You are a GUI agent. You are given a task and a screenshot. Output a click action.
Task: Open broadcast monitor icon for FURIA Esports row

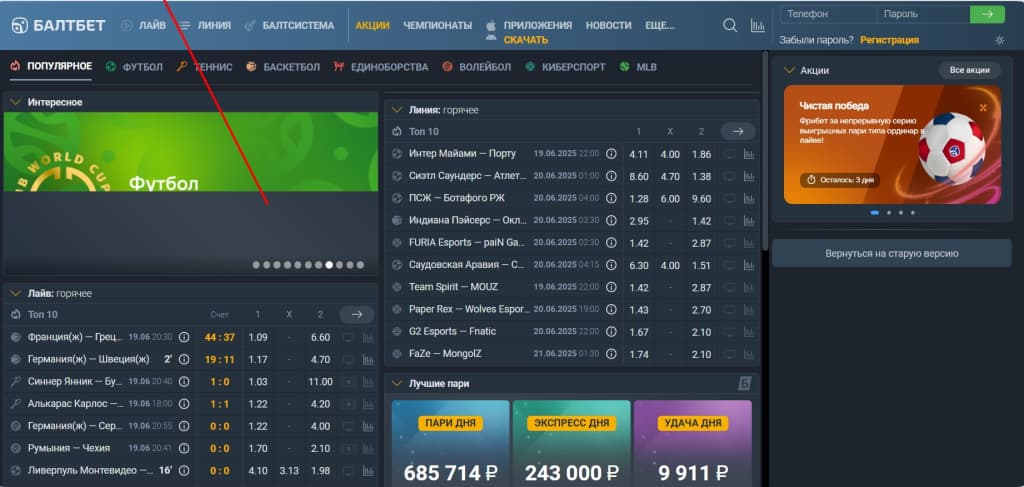coord(729,243)
